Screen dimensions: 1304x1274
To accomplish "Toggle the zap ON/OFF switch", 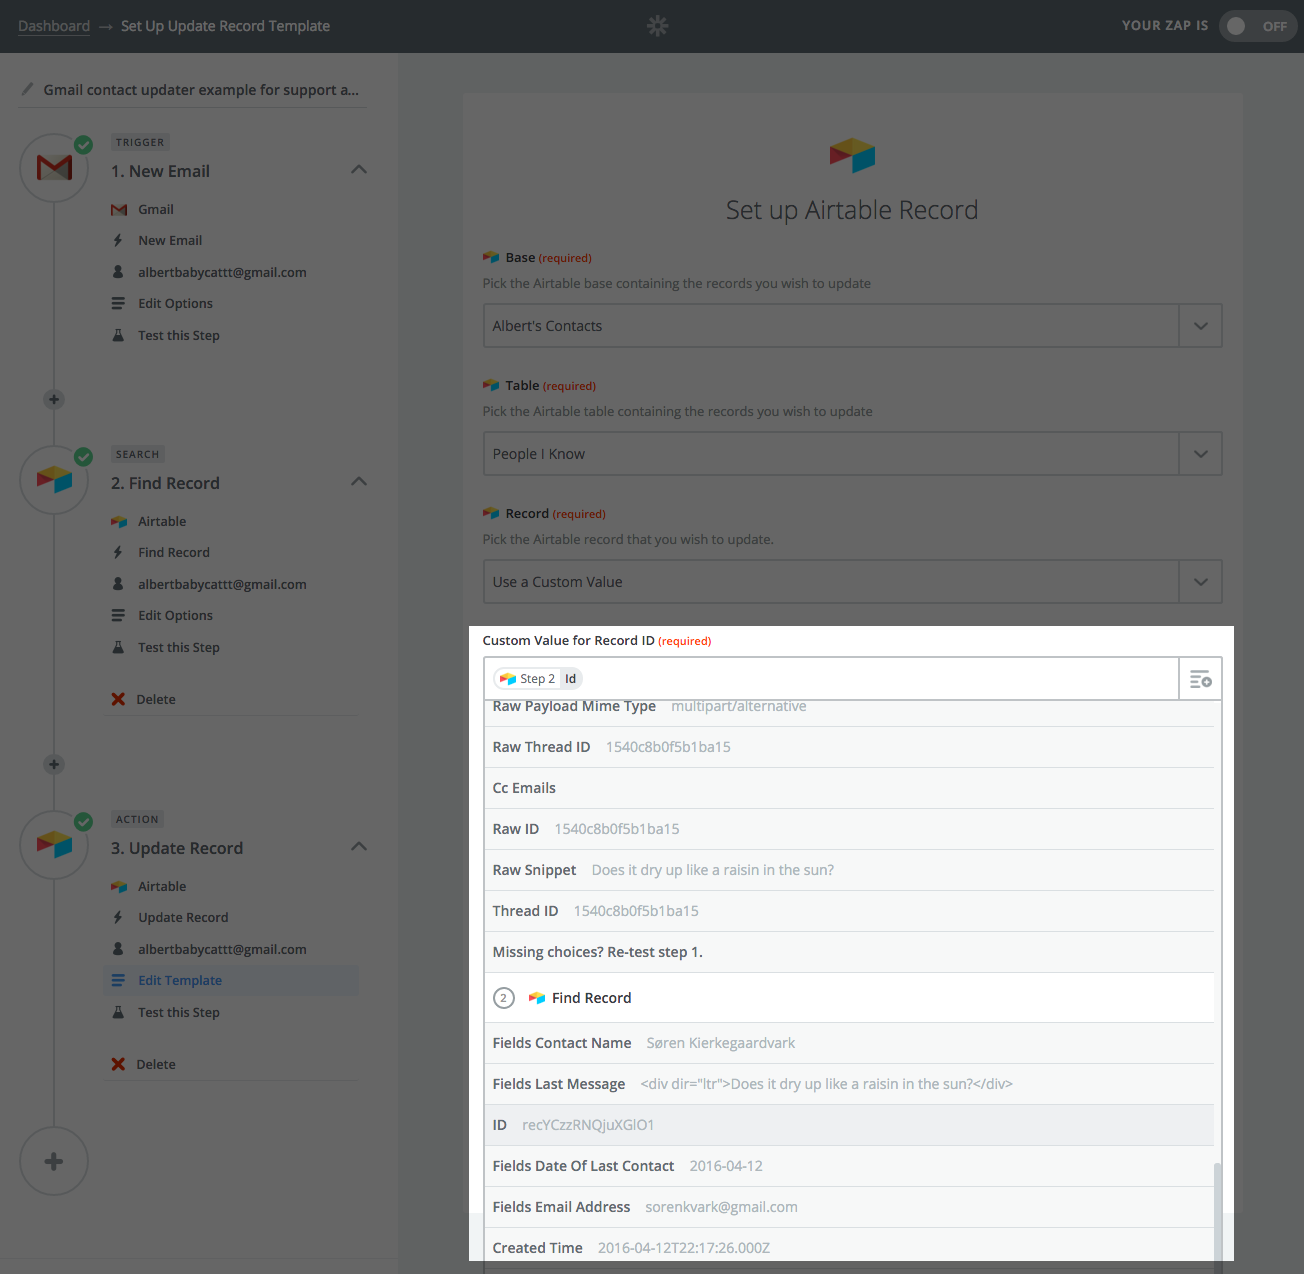I will (x=1257, y=26).
